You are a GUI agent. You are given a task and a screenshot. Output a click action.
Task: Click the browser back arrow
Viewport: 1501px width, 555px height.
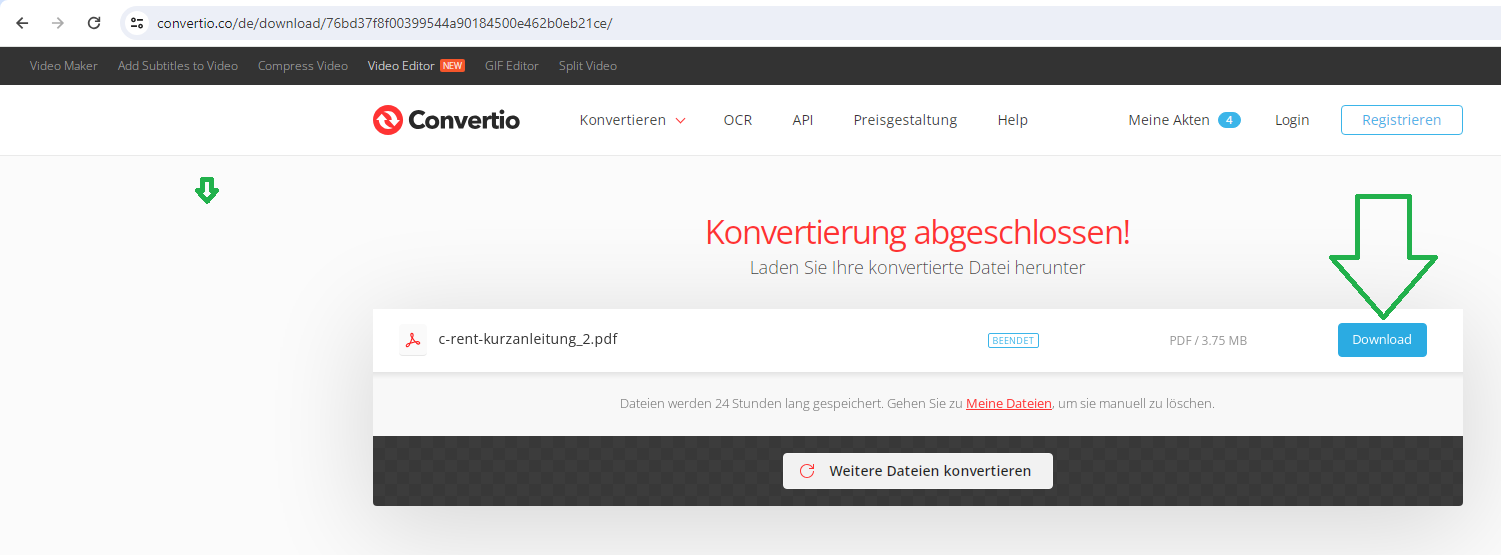[x=22, y=23]
